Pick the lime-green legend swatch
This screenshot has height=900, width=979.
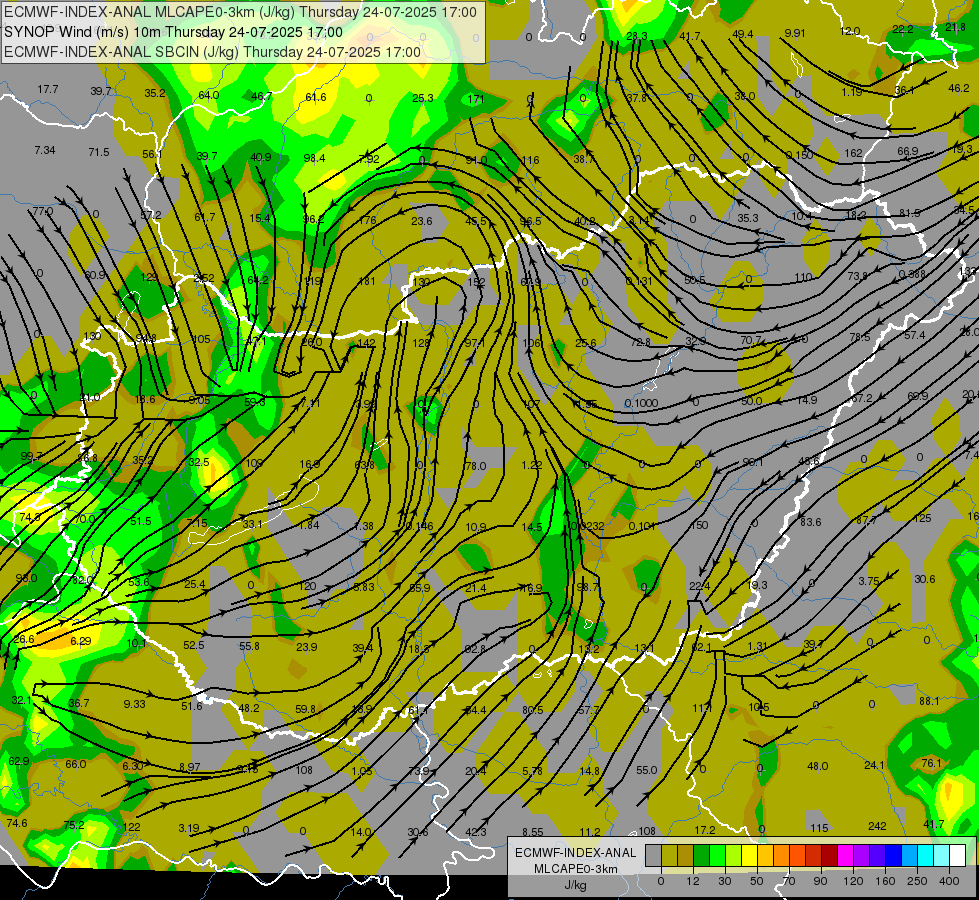pyautogui.click(x=734, y=856)
